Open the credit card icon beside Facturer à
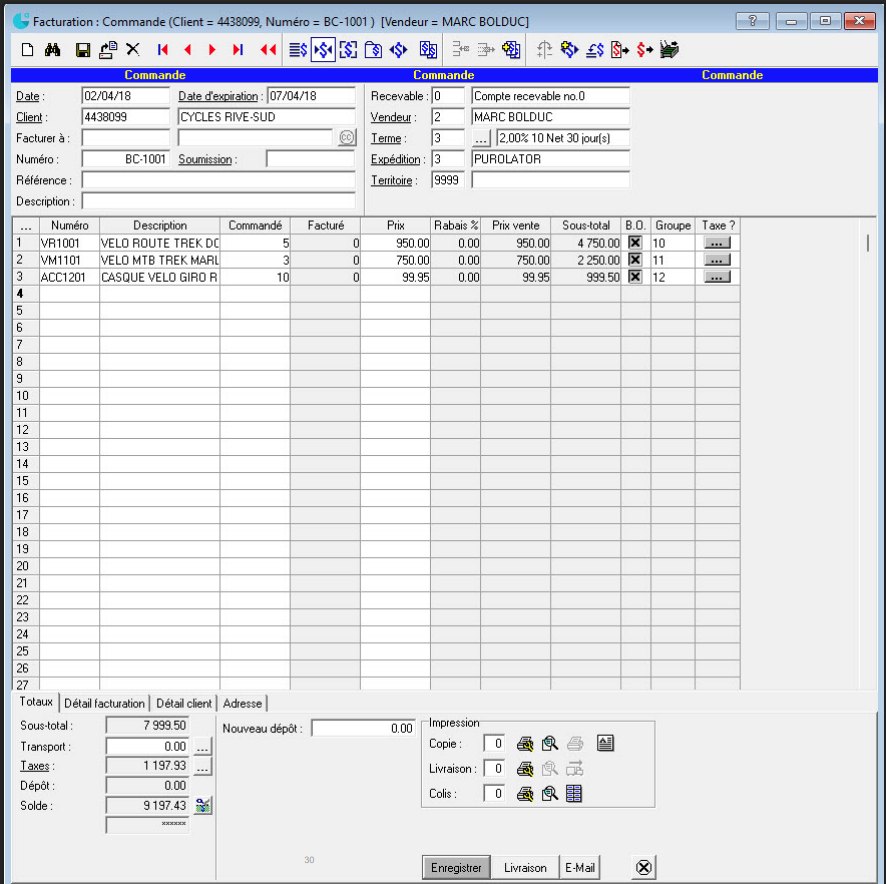Image resolution: width=886 pixels, height=884 pixels. coord(346,137)
